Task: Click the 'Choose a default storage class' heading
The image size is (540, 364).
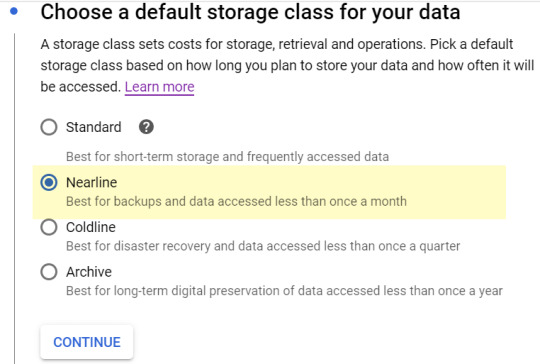Action: pyautogui.click(x=250, y=12)
